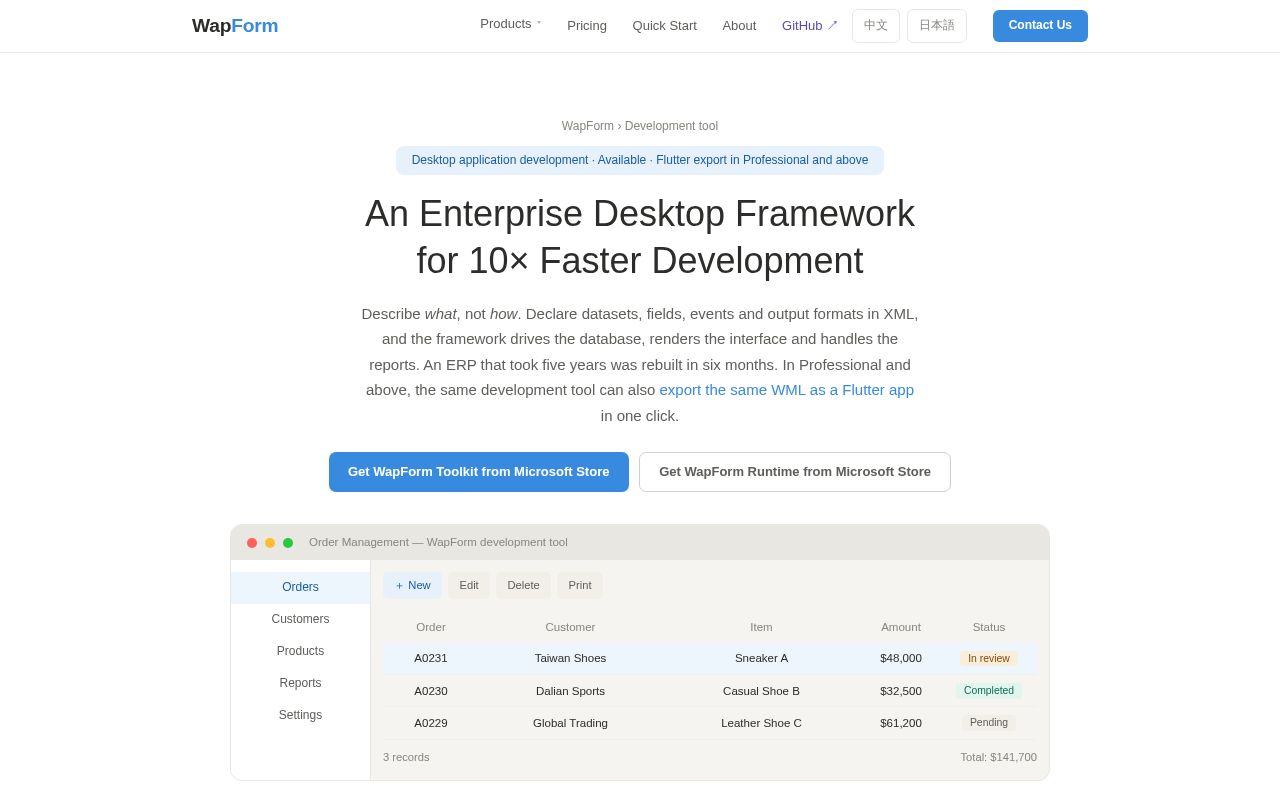1280x800 pixels.
Task: Click the $61,200 amount cell
Action: pyautogui.click(x=901, y=723)
